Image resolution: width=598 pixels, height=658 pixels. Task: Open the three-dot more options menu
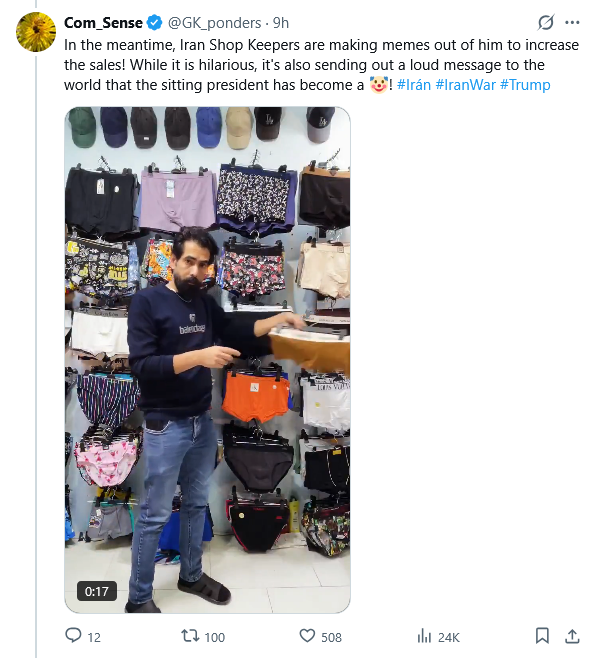pos(572,23)
